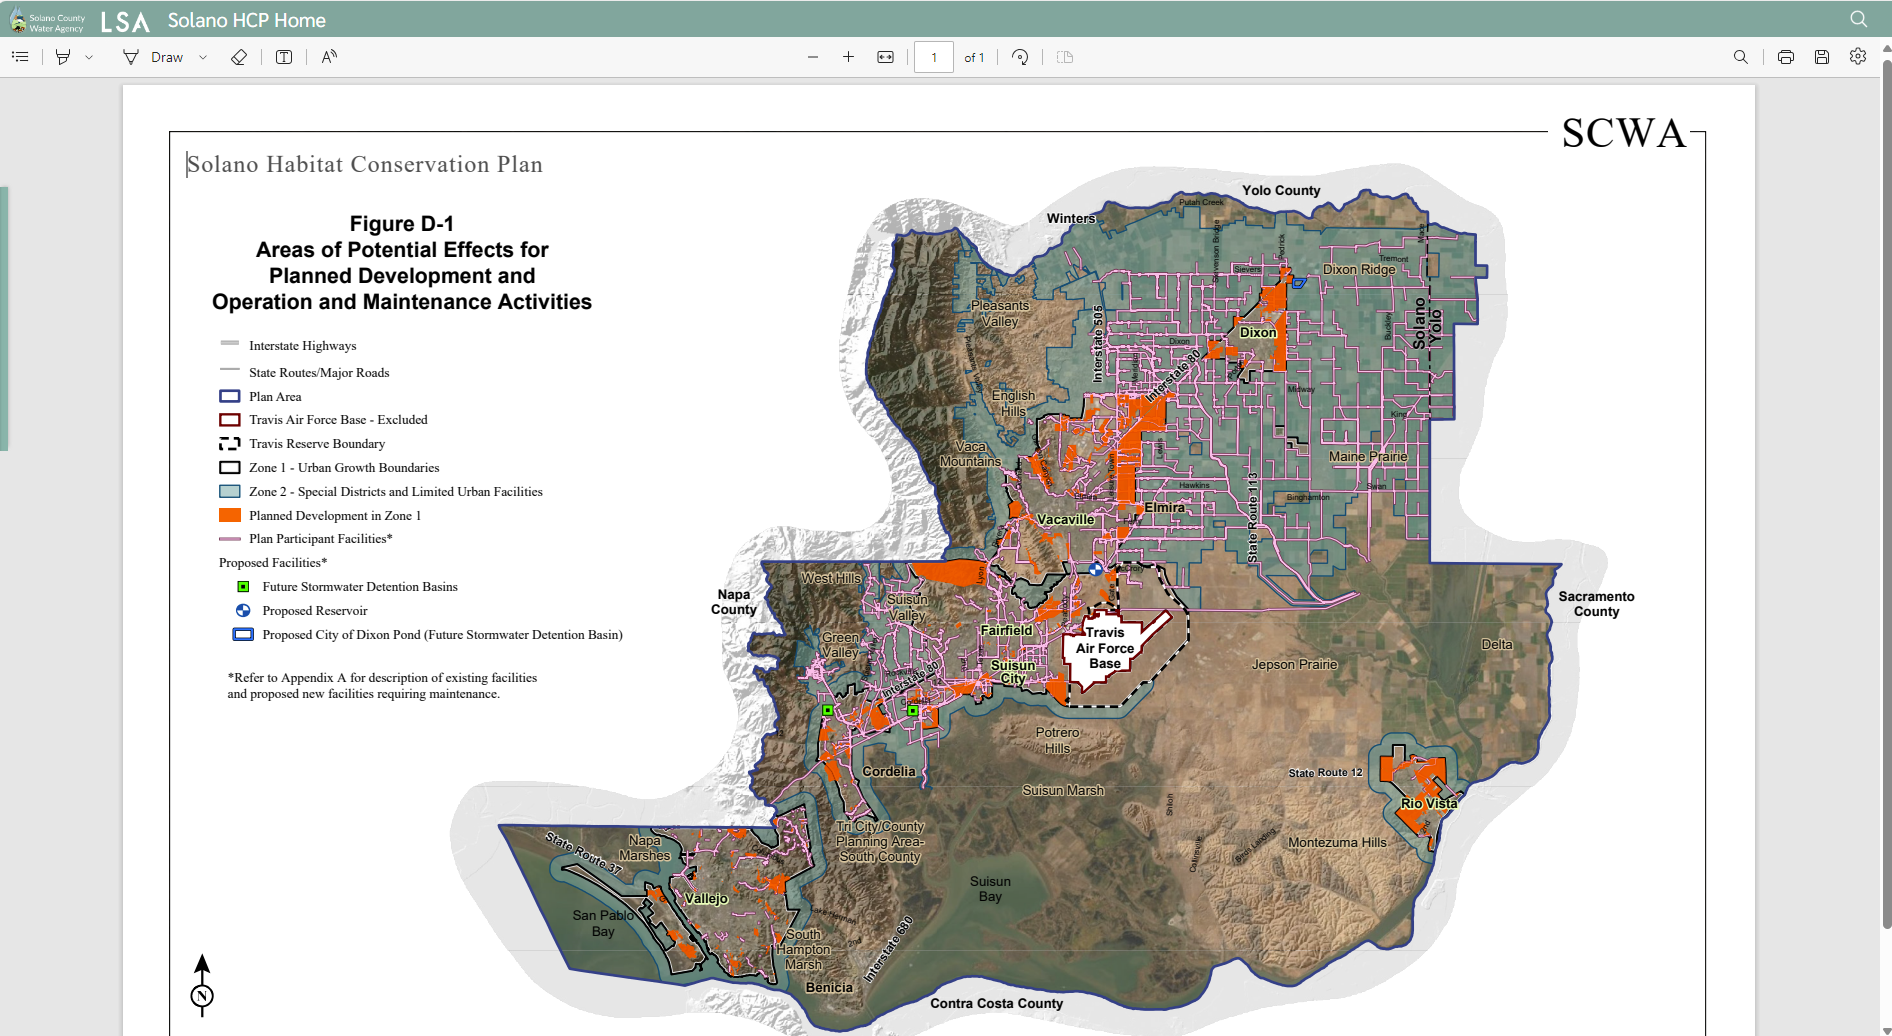Select the Highlight tool
This screenshot has height=1036, width=1892.
coord(63,57)
